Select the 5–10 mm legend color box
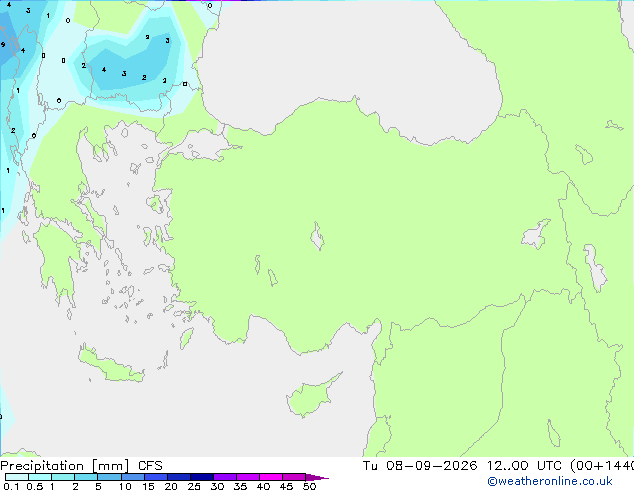This screenshot has height=490, width=634. 109,477
